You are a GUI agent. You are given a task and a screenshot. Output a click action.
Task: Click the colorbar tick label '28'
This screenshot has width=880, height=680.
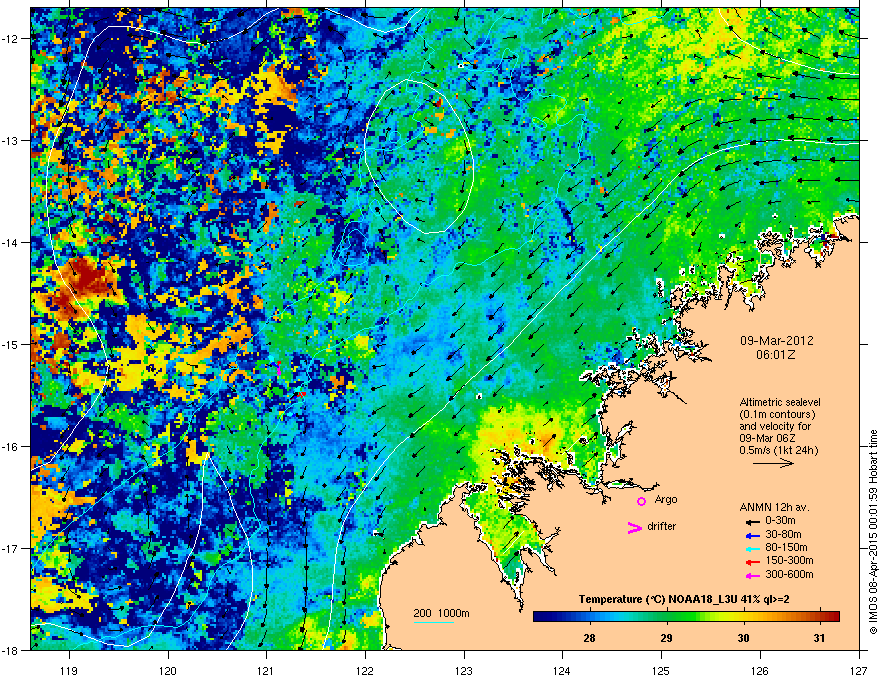[589, 638]
